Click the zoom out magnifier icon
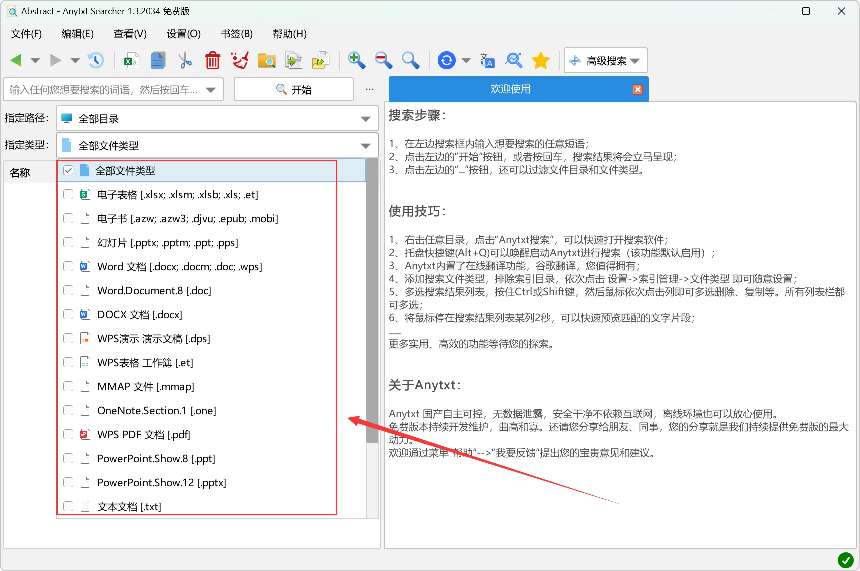 point(383,60)
